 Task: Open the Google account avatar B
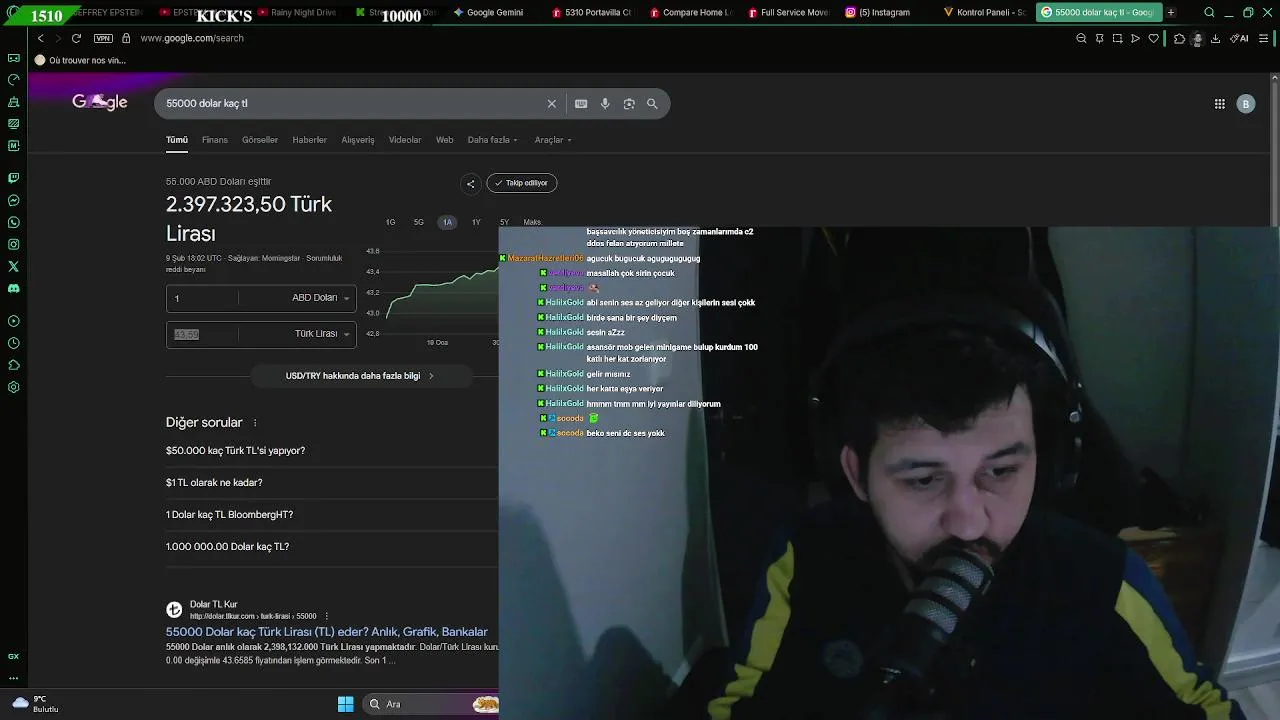(1245, 103)
